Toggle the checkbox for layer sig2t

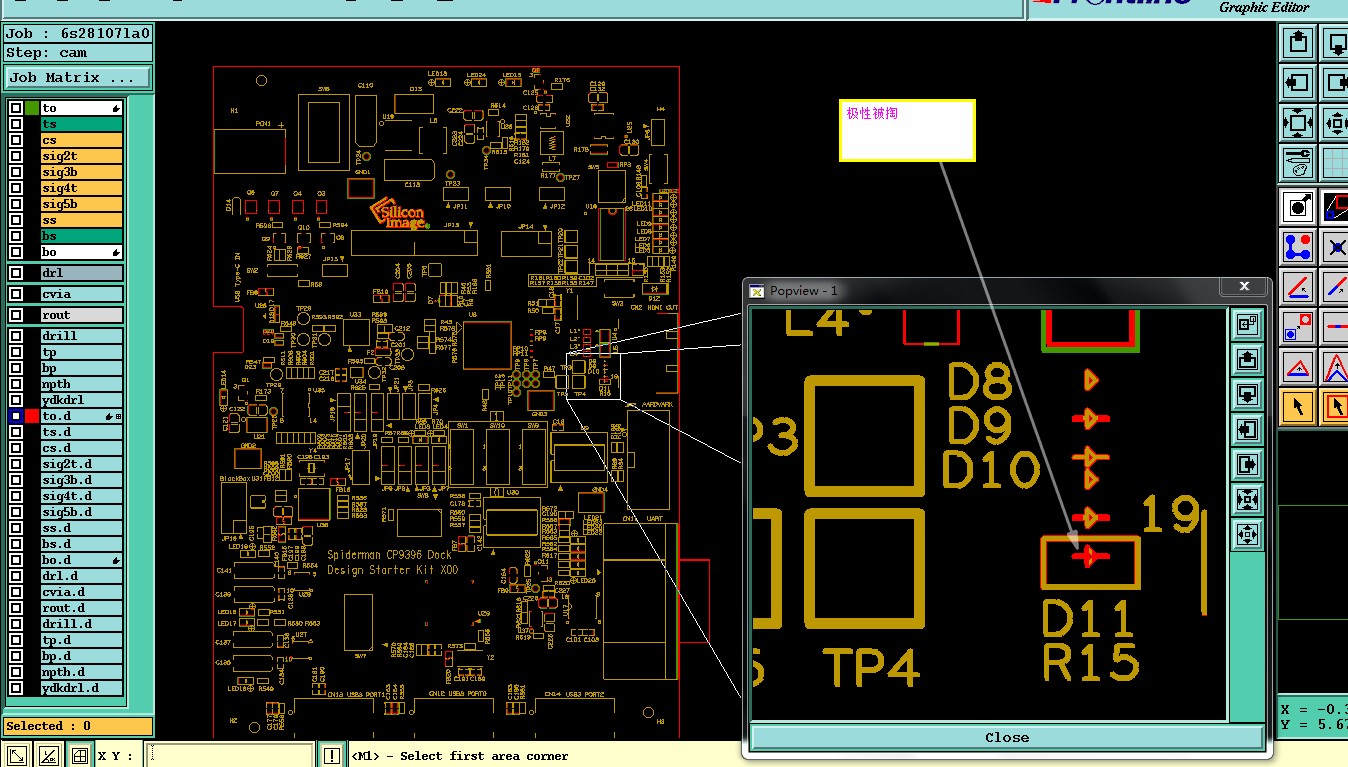click(x=16, y=156)
